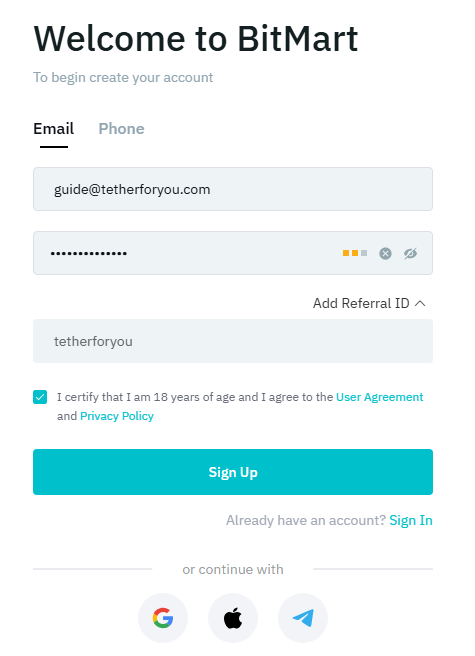This screenshot has height=656, width=475.
Task: Uncheck the age certification checkbox
Action: tap(40, 397)
